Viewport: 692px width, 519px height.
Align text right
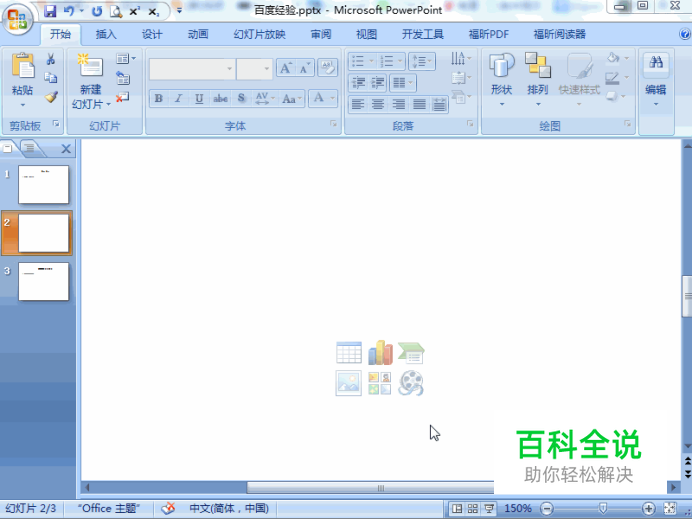tap(399, 105)
